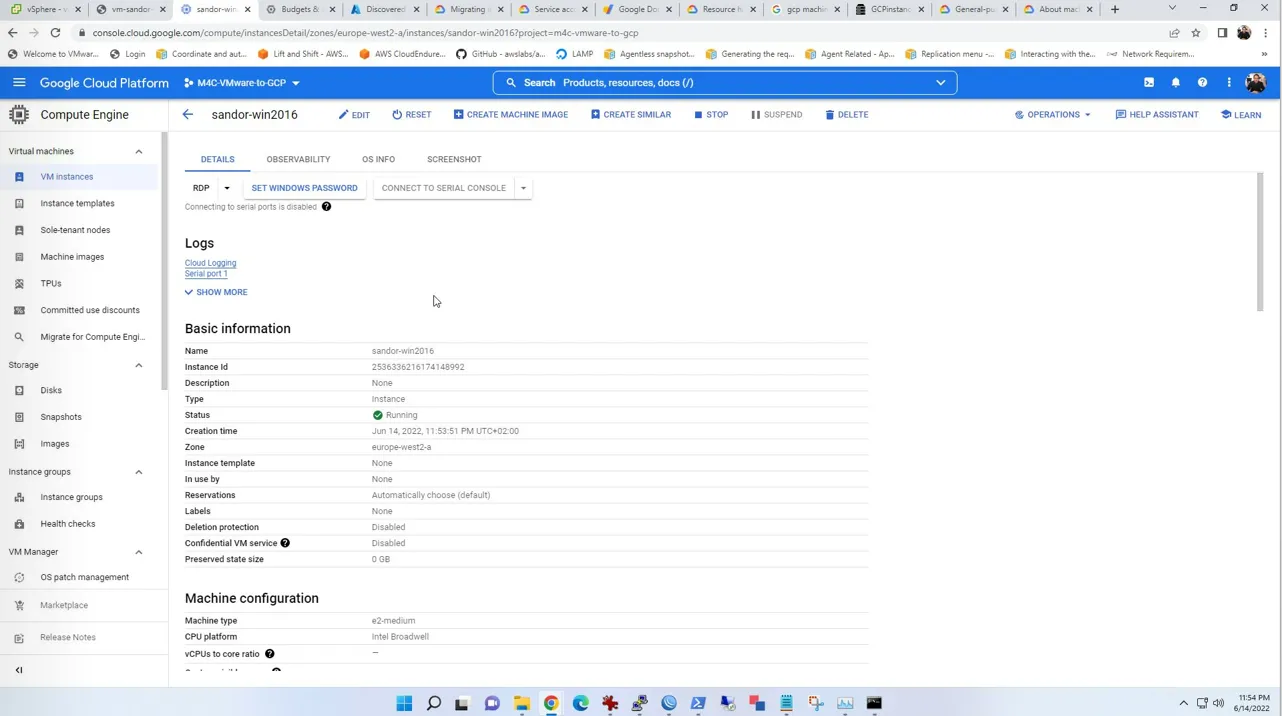Screen dimensions: 1282x716
Task: Reload the page in Chrome
Action: click(55, 33)
